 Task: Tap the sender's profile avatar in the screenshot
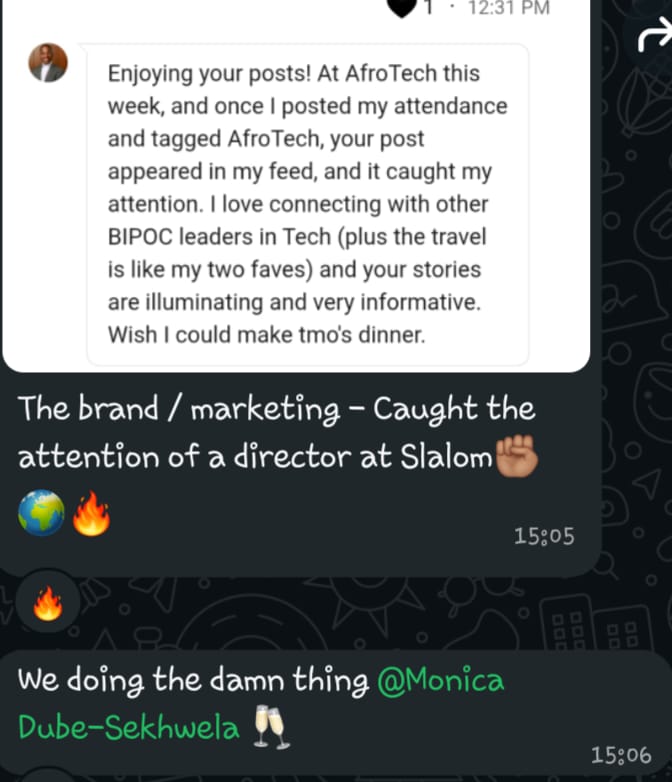tap(48, 63)
